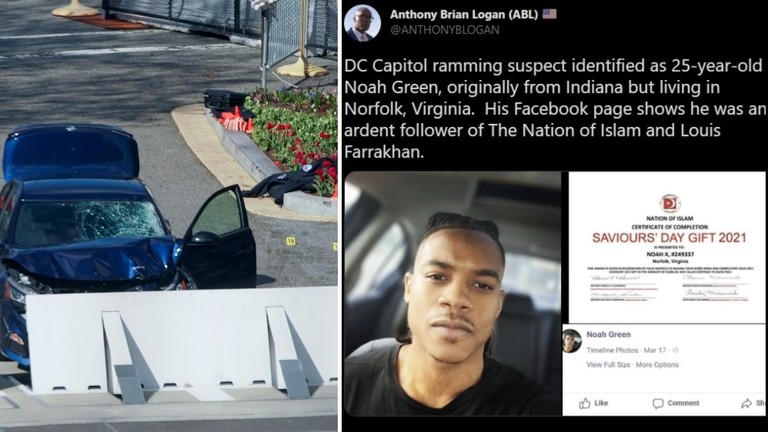Open the Saviours' Day Gift 2021 certificate image
Screen dimensions: 768x432
coord(667,247)
